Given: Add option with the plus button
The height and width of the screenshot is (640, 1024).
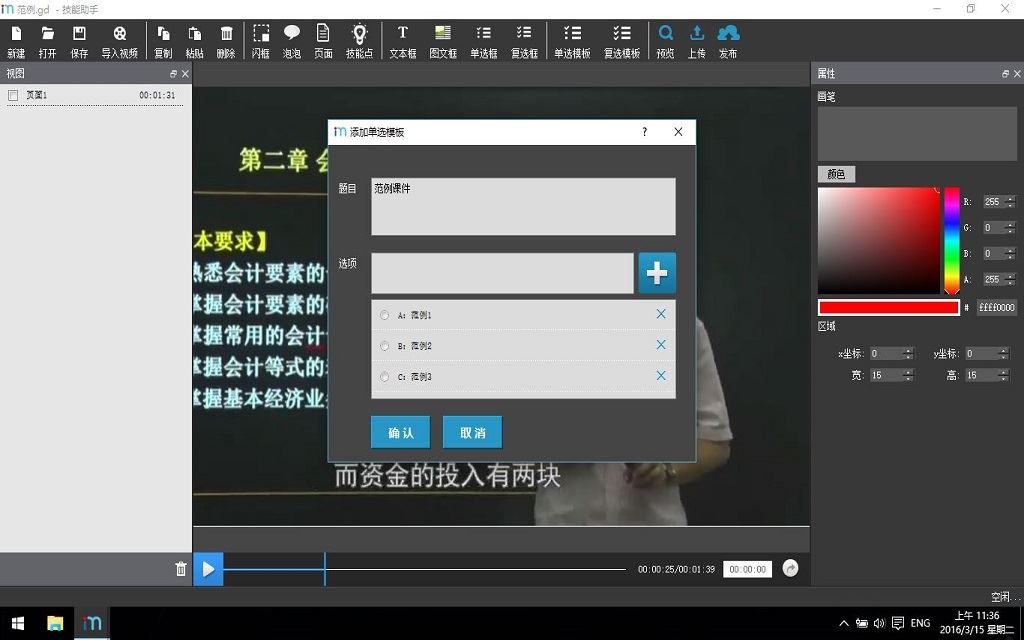Looking at the screenshot, I should 657,273.
